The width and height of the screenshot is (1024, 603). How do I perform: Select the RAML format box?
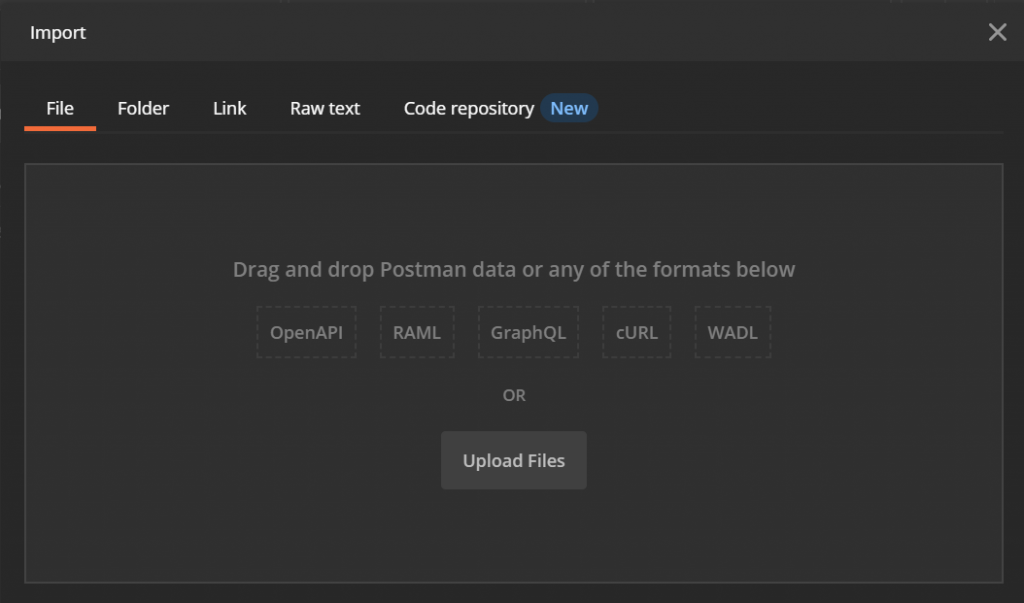pos(417,333)
